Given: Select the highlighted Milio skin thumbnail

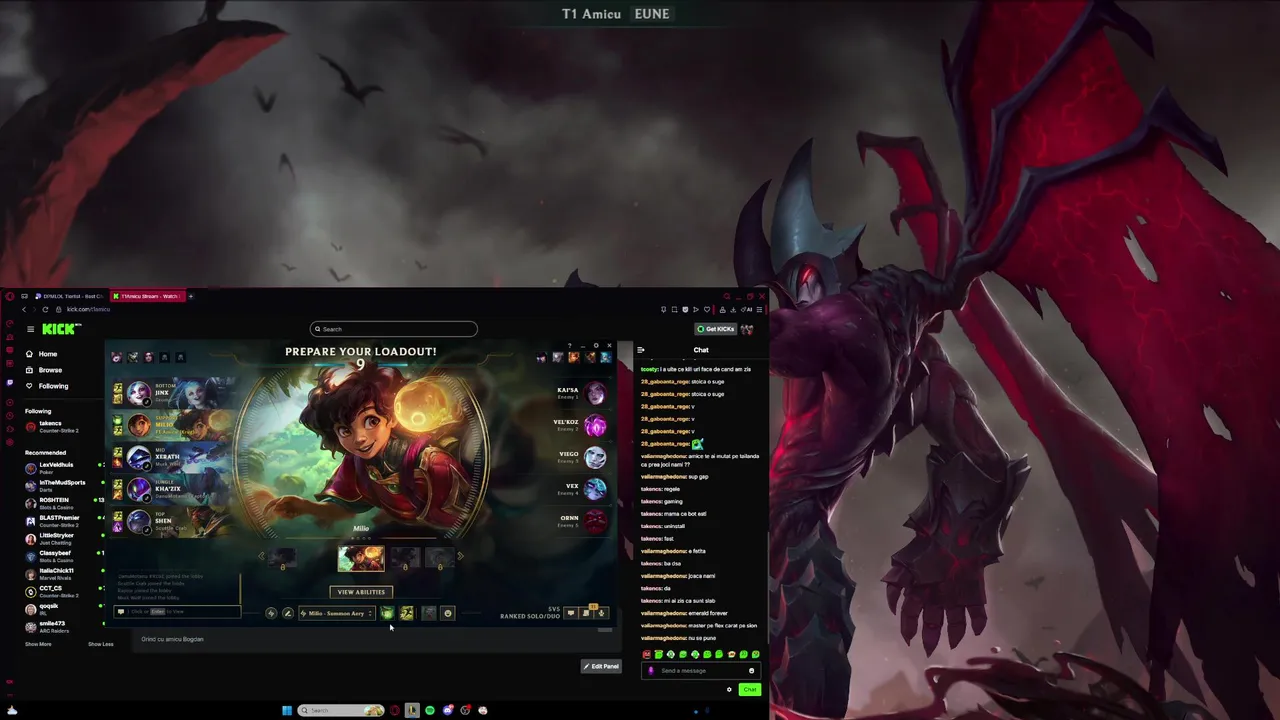Looking at the screenshot, I should point(361,557).
